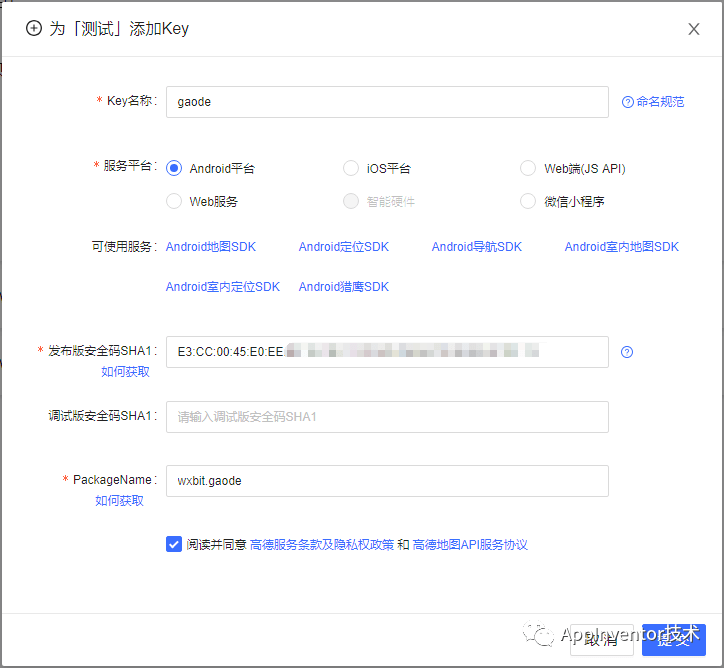Open the Android猎鹰SDK link
Viewport: 724px width, 668px height.
tap(344, 287)
